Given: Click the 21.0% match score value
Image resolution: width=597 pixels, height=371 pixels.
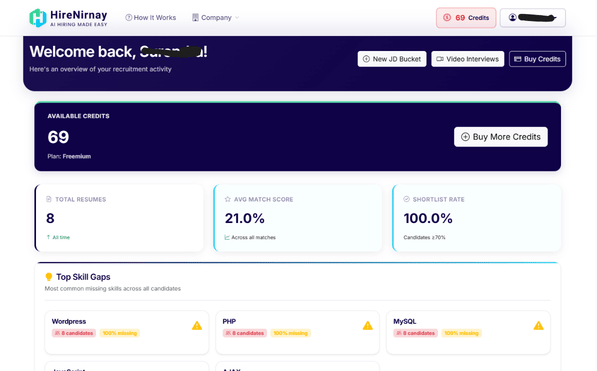Looking at the screenshot, I should [244, 218].
